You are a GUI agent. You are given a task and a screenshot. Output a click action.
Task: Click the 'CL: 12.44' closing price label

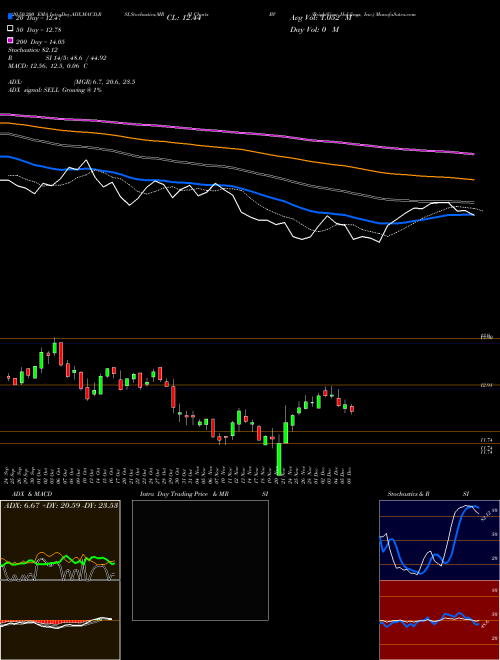click(x=184, y=18)
